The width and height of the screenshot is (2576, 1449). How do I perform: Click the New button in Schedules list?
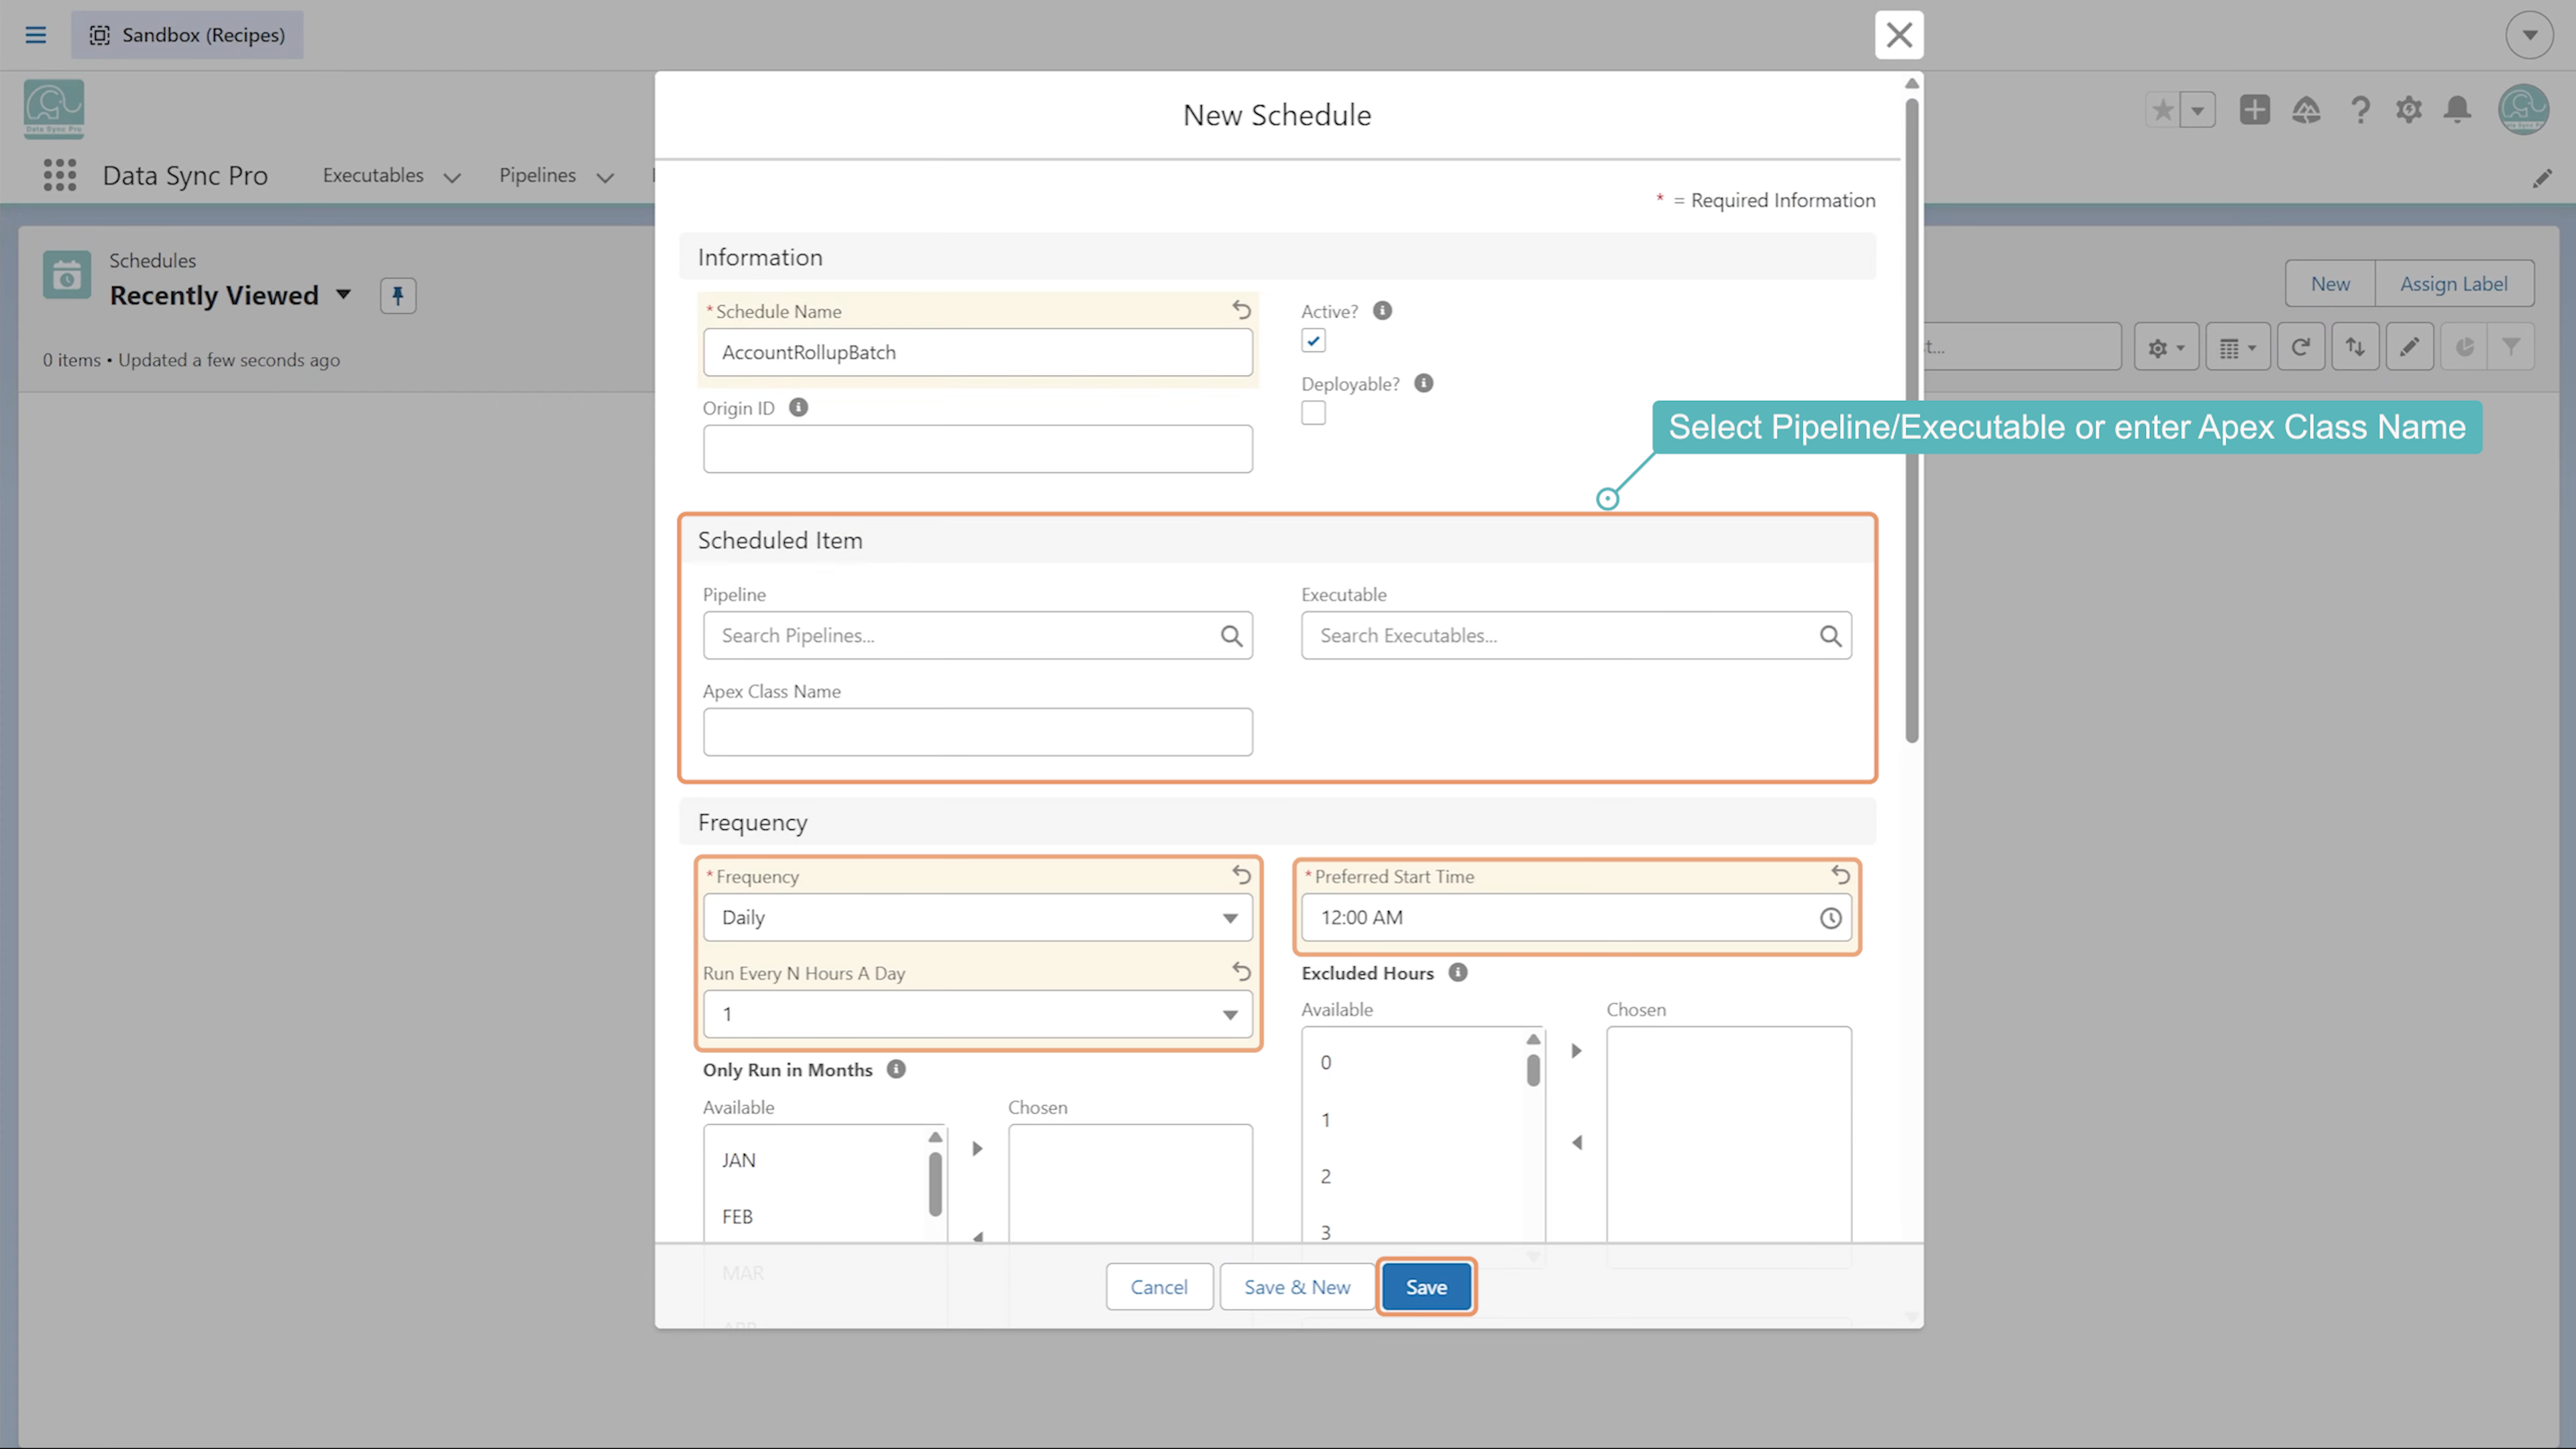2330,284
